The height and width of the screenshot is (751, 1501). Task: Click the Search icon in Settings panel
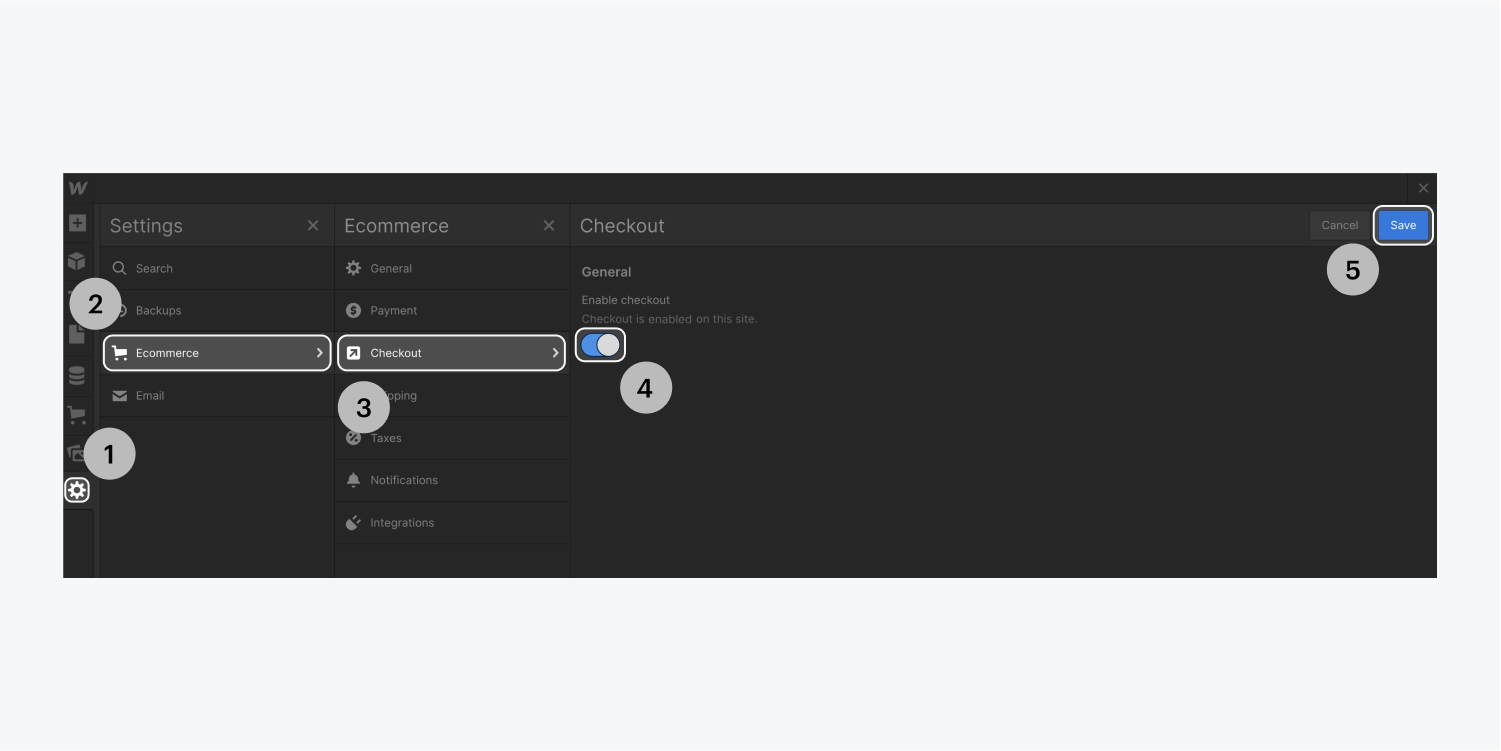[x=119, y=268]
